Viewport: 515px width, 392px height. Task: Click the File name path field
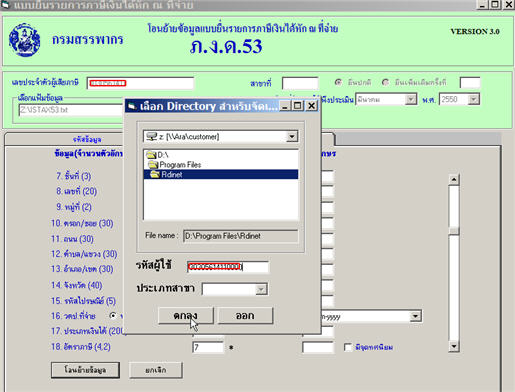[240, 236]
